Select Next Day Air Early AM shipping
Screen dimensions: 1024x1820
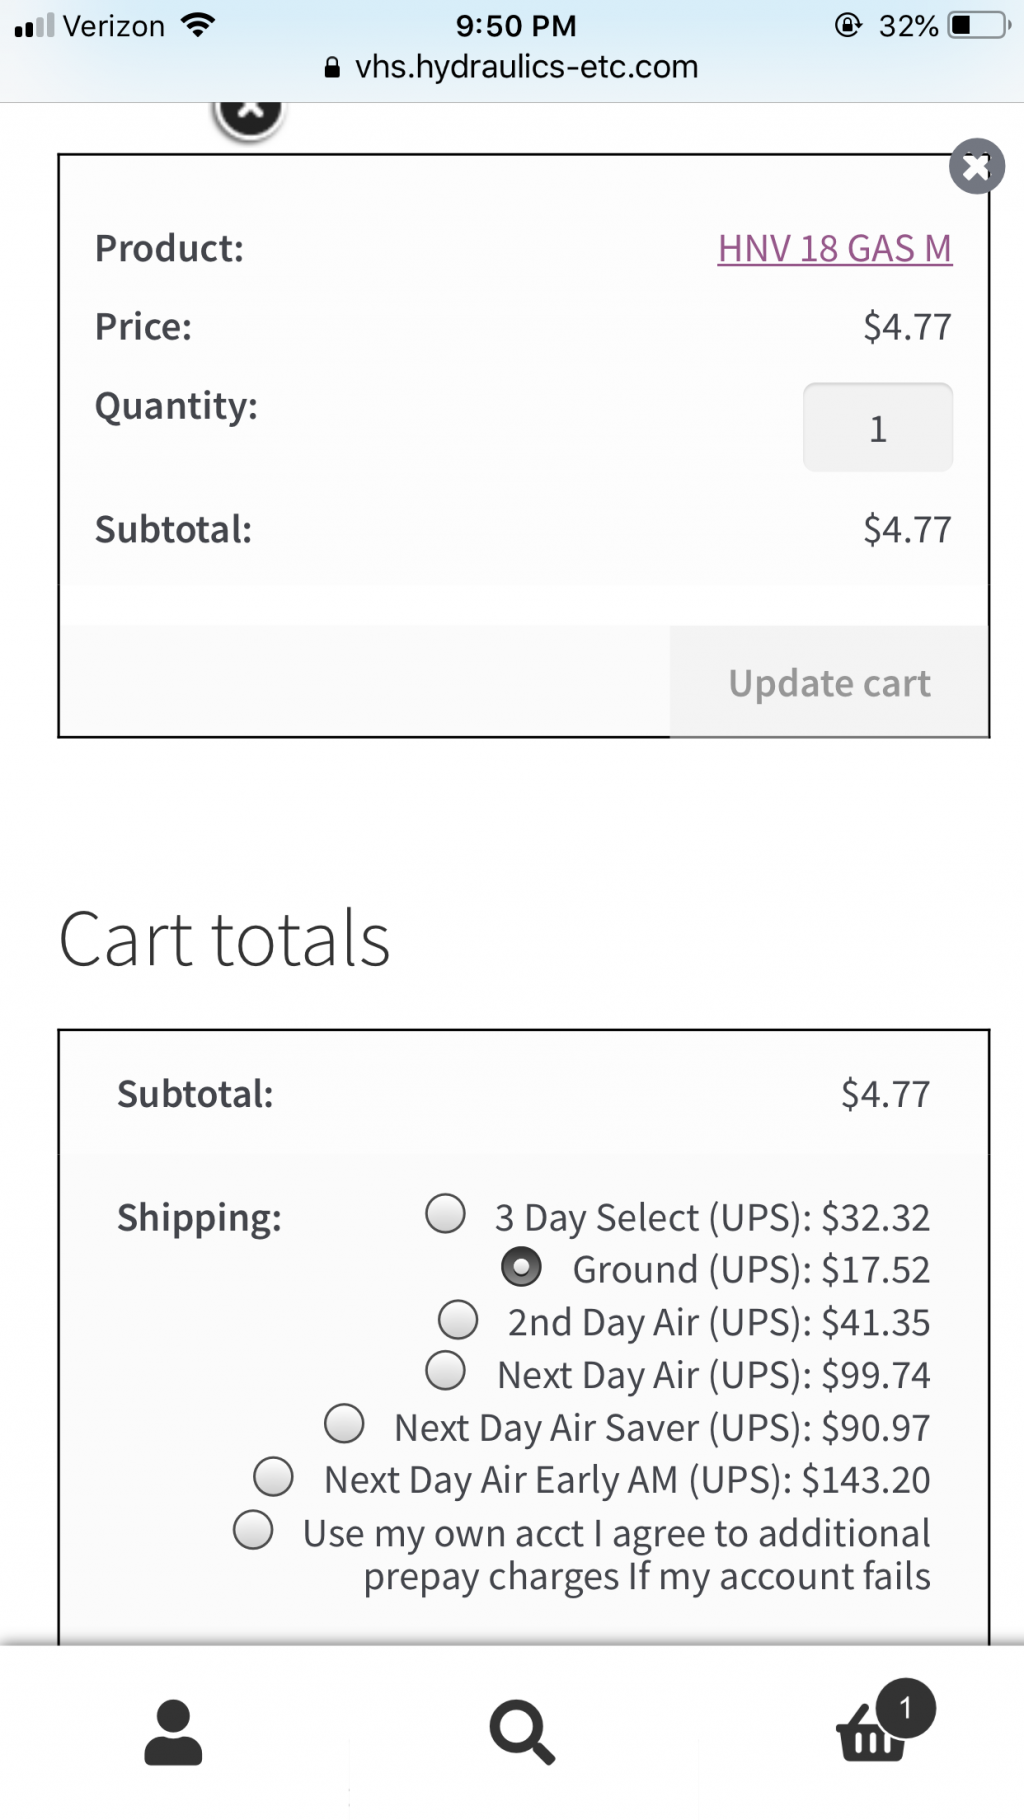pos(273,1475)
